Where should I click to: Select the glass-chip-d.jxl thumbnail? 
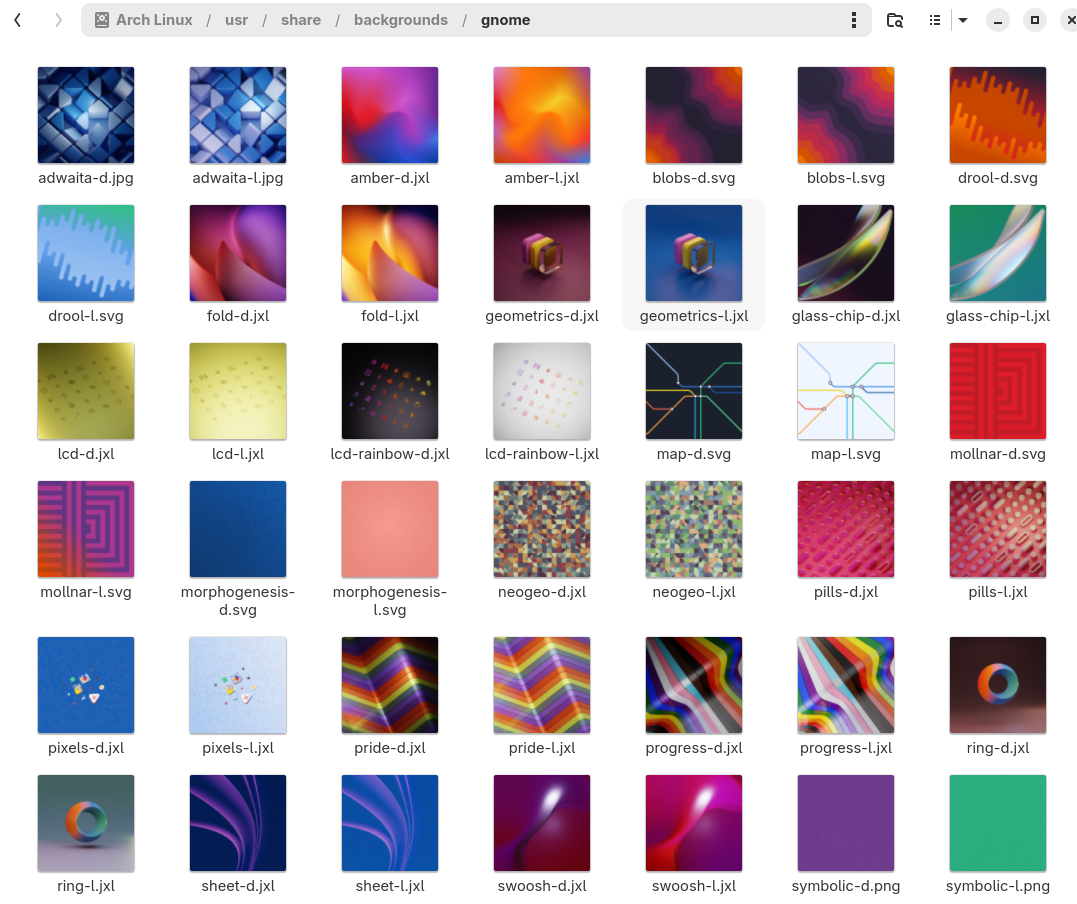(x=846, y=253)
